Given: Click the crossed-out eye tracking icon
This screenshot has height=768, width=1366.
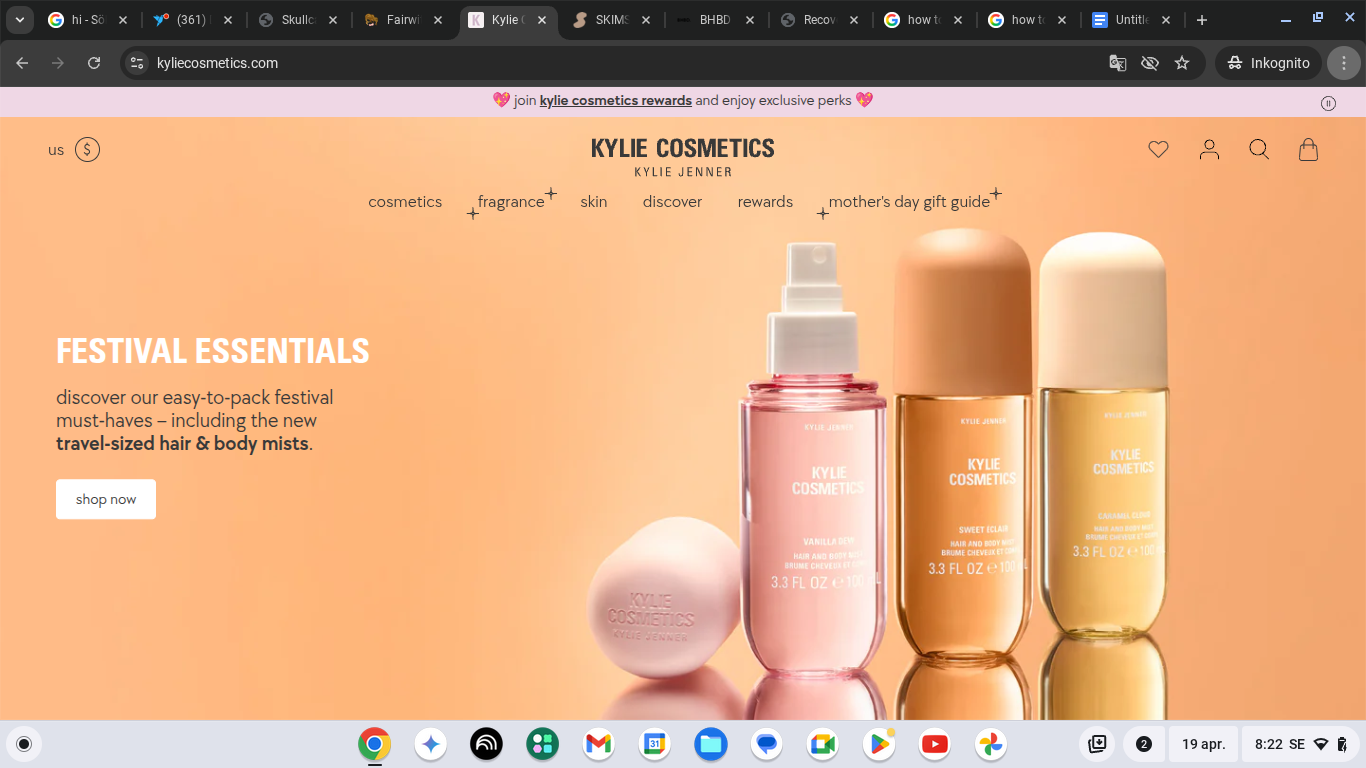Looking at the screenshot, I should 1150,63.
